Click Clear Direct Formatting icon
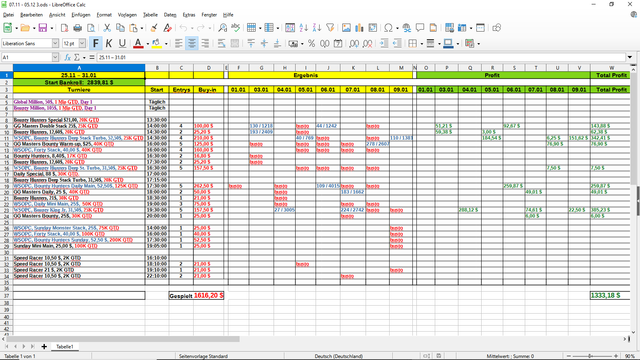 coord(167,28)
